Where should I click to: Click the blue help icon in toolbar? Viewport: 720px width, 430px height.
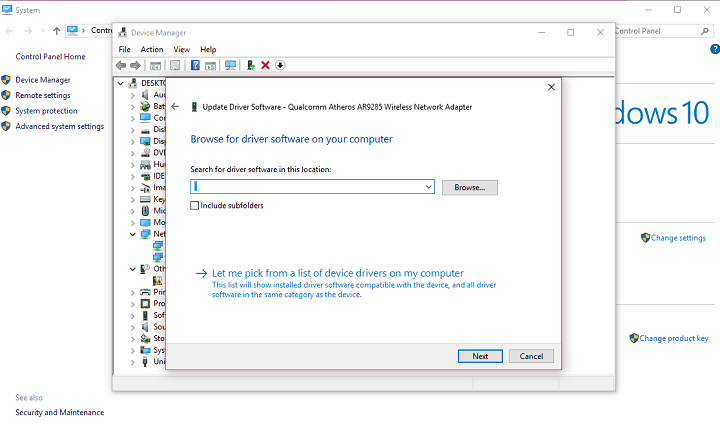195,65
